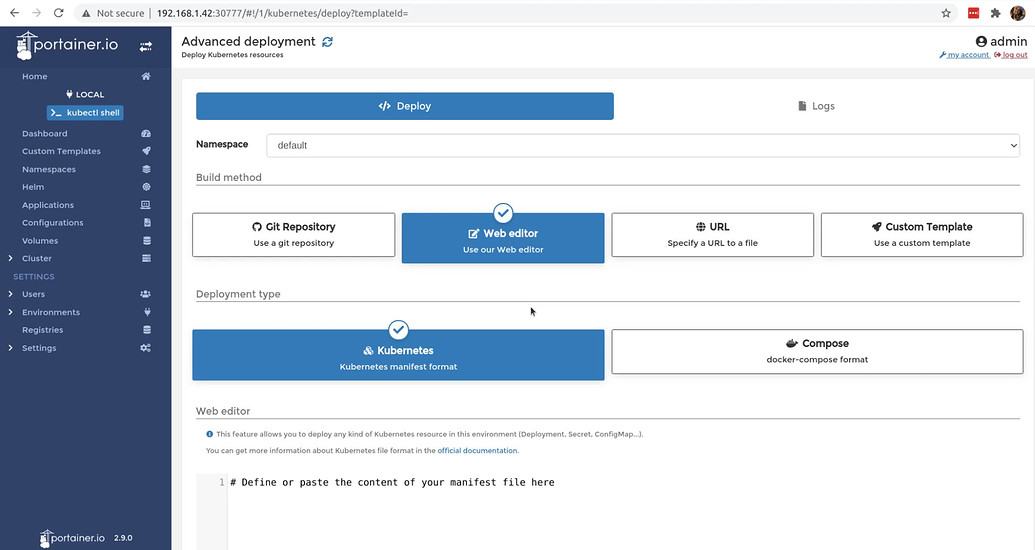Click the admin user avatar icon
Image resolution: width=1035 pixels, height=550 pixels.
[x=981, y=41]
